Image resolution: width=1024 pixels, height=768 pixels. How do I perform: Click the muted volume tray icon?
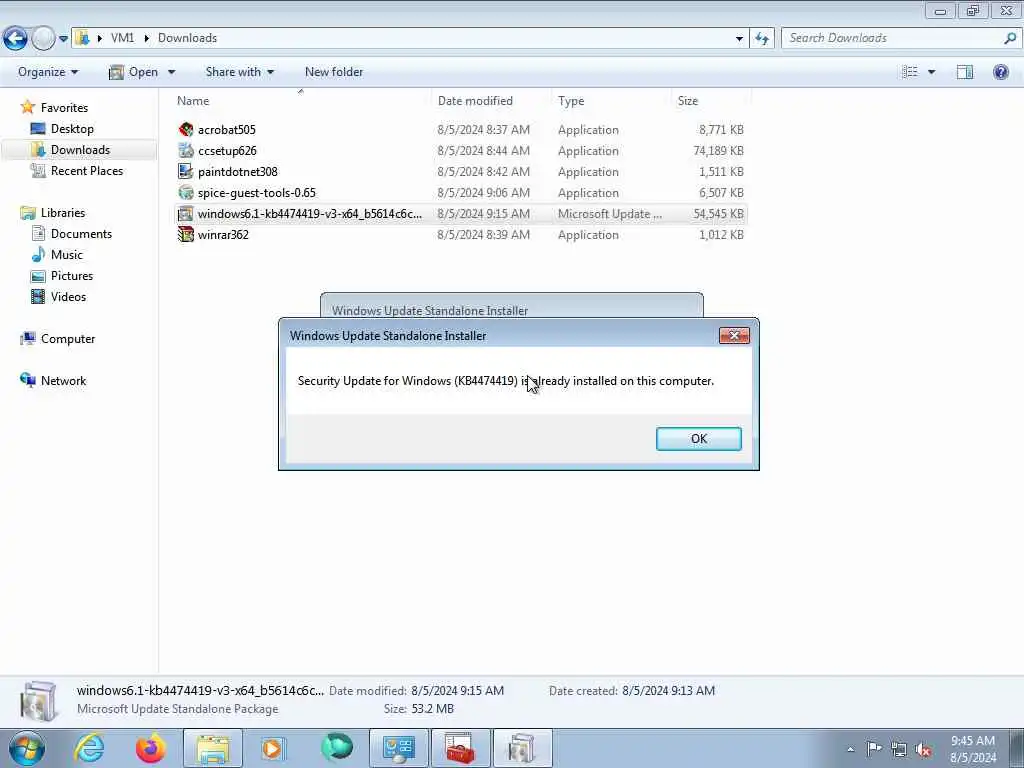coord(923,749)
